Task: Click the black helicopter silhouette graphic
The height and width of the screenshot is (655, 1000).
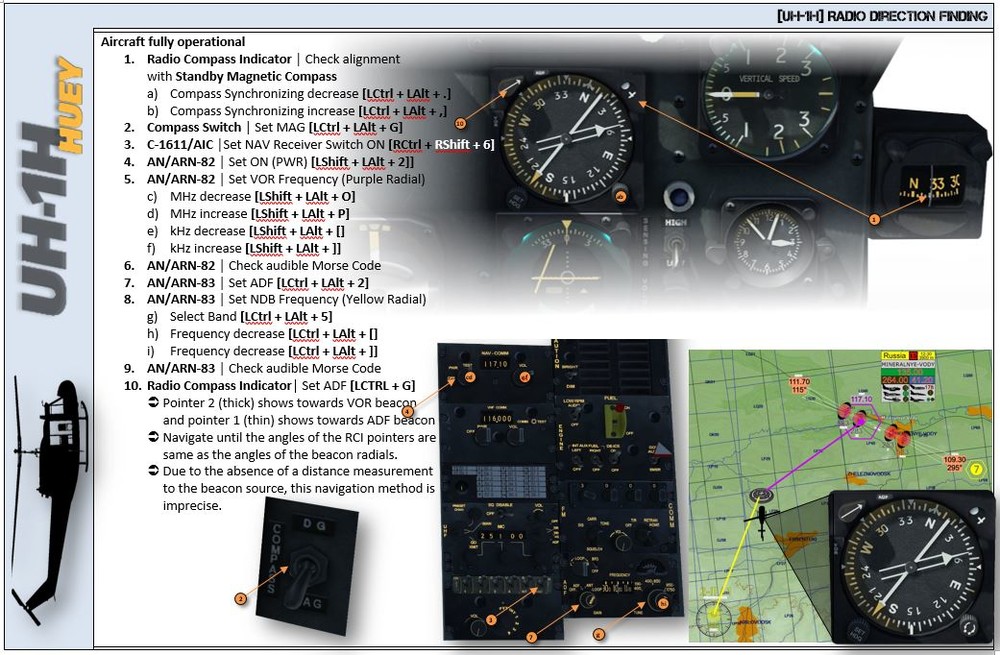Action: pyautogui.click(x=51, y=501)
